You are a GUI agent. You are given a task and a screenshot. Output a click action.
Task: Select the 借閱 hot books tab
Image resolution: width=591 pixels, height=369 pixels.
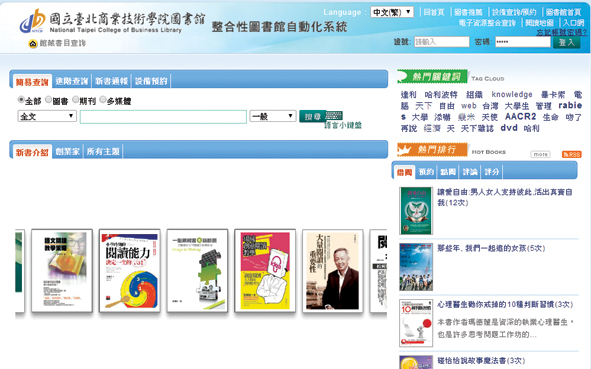click(404, 172)
